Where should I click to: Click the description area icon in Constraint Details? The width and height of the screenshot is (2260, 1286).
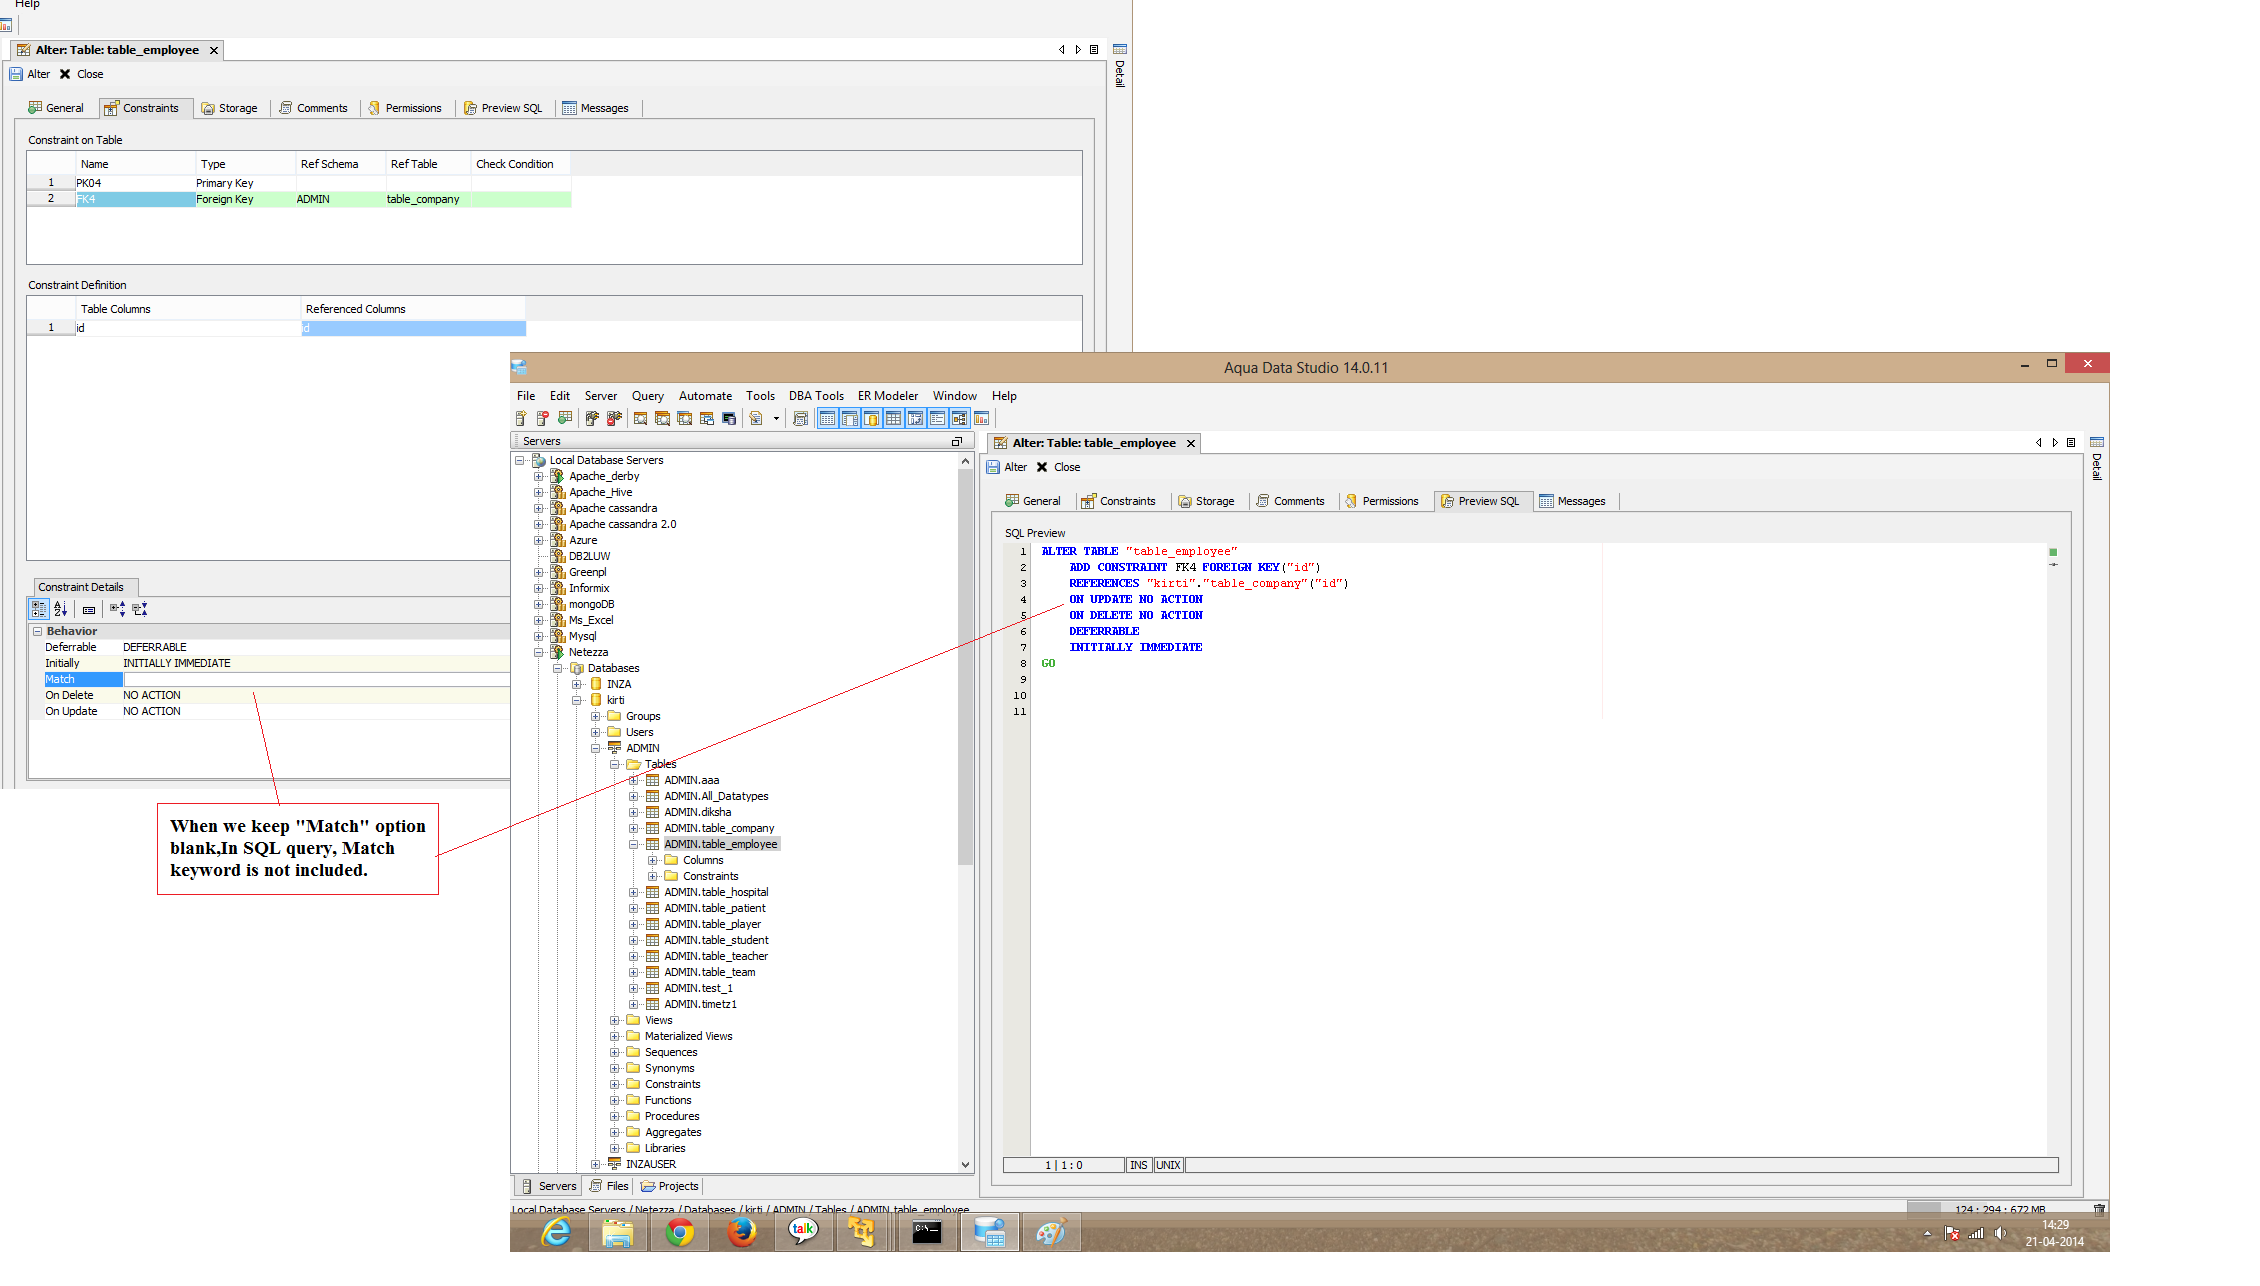89,609
